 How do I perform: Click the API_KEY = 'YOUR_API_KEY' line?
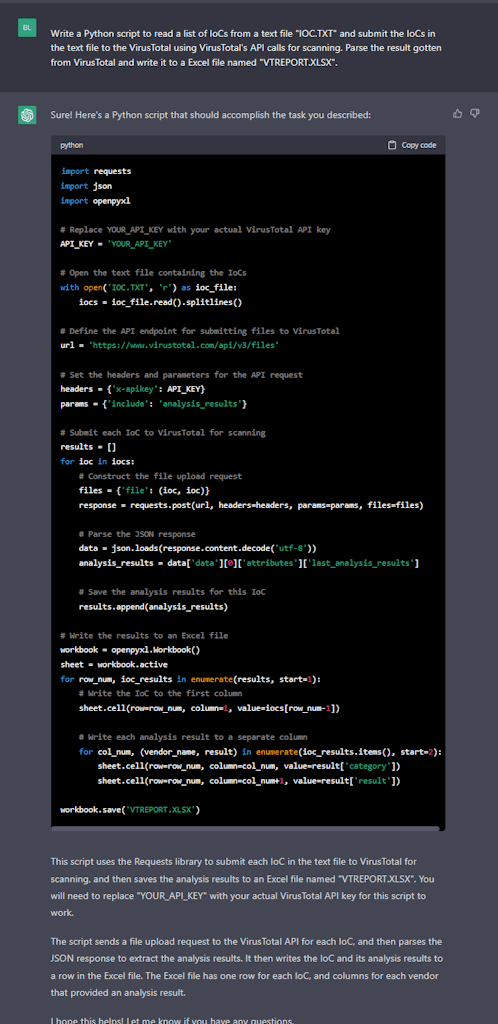tap(116, 244)
